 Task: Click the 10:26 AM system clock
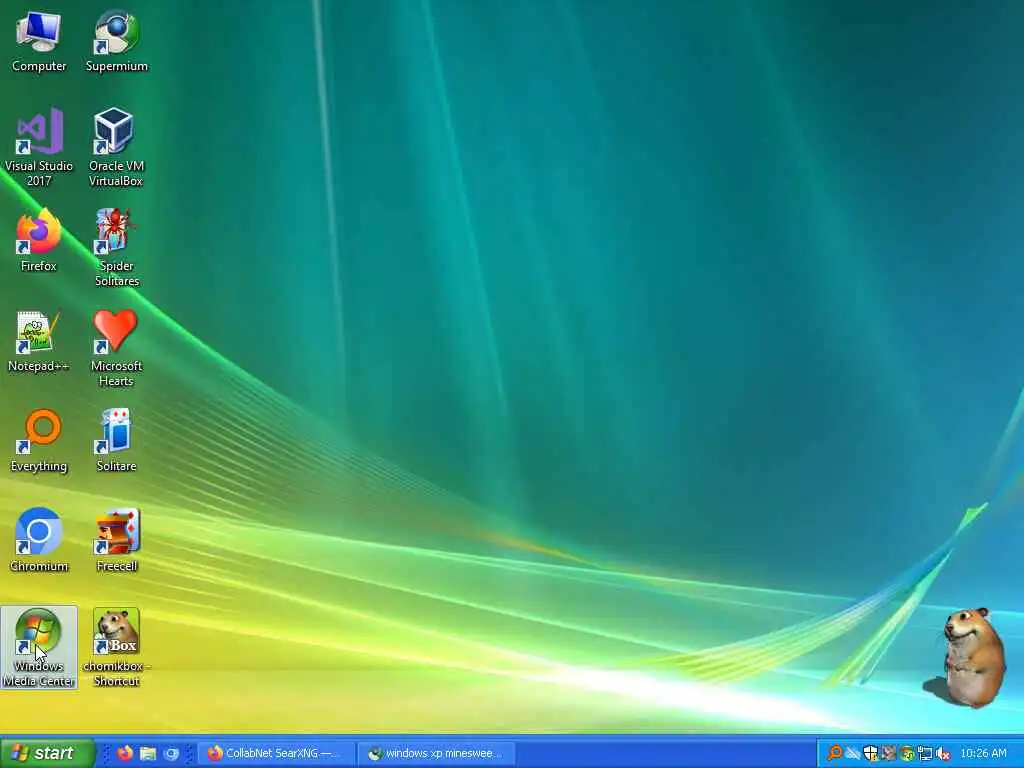(984, 754)
